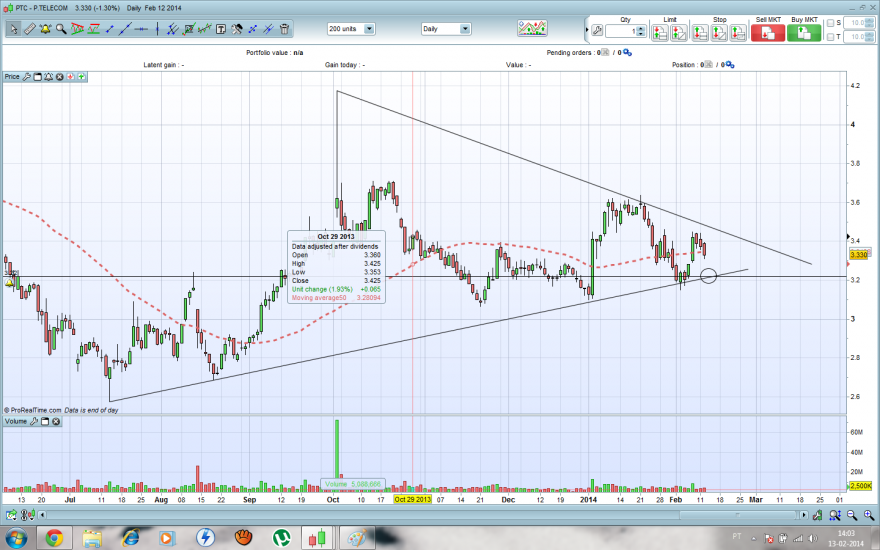The width and height of the screenshot is (880, 550).
Task: Click the S value stepper arrows
Action: tap(870, 23)
